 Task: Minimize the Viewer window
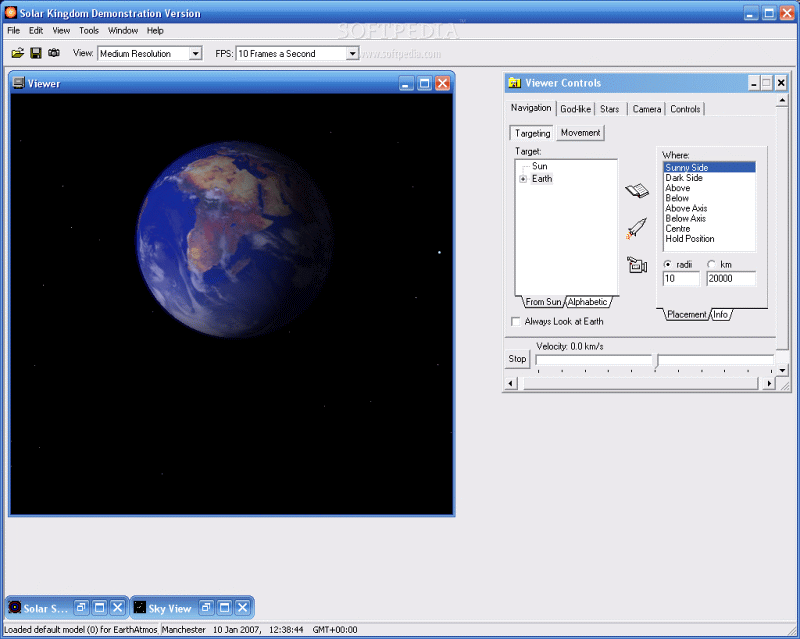[406, 83]
